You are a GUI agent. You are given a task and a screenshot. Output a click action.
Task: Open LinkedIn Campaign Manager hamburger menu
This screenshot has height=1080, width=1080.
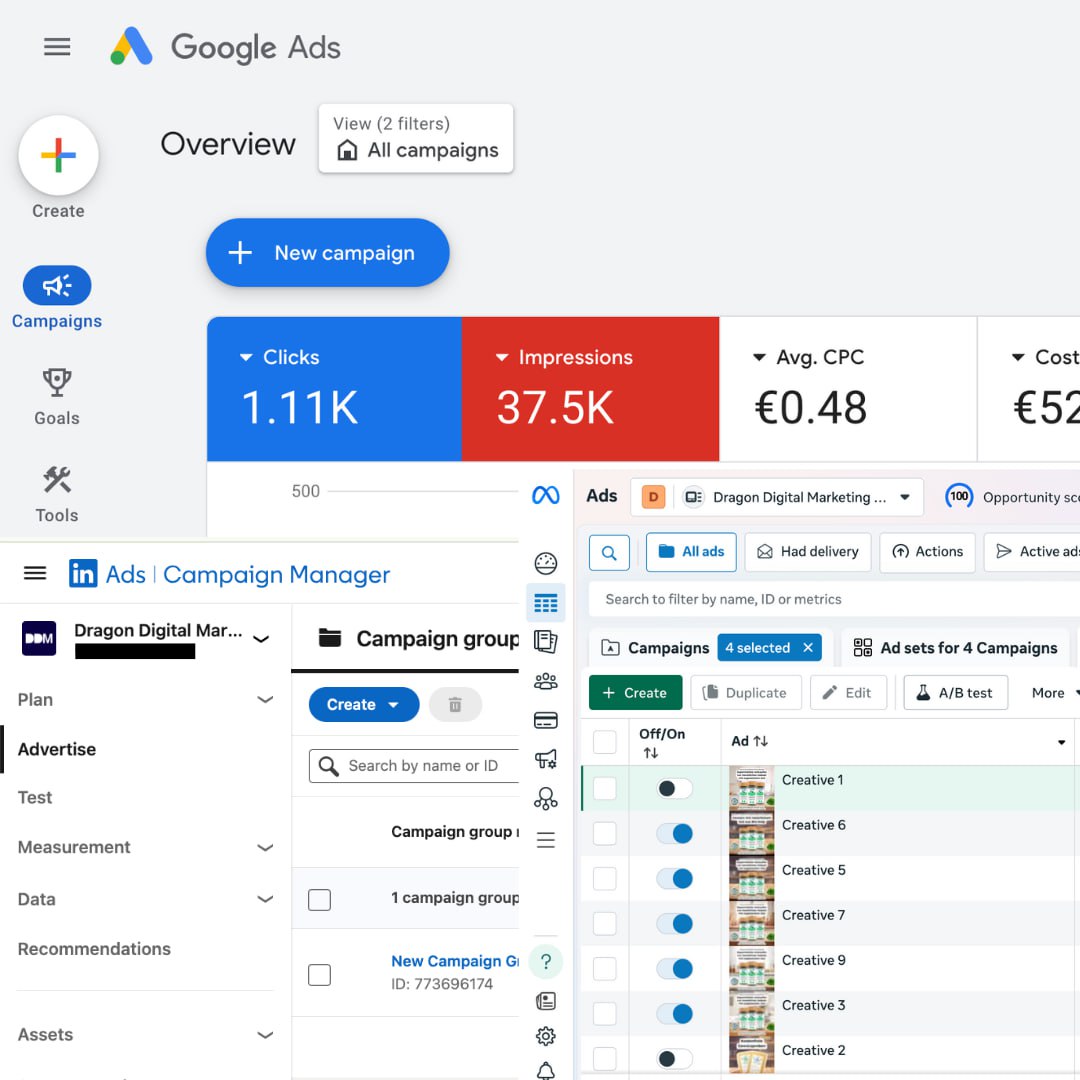[x=35, y=573]
